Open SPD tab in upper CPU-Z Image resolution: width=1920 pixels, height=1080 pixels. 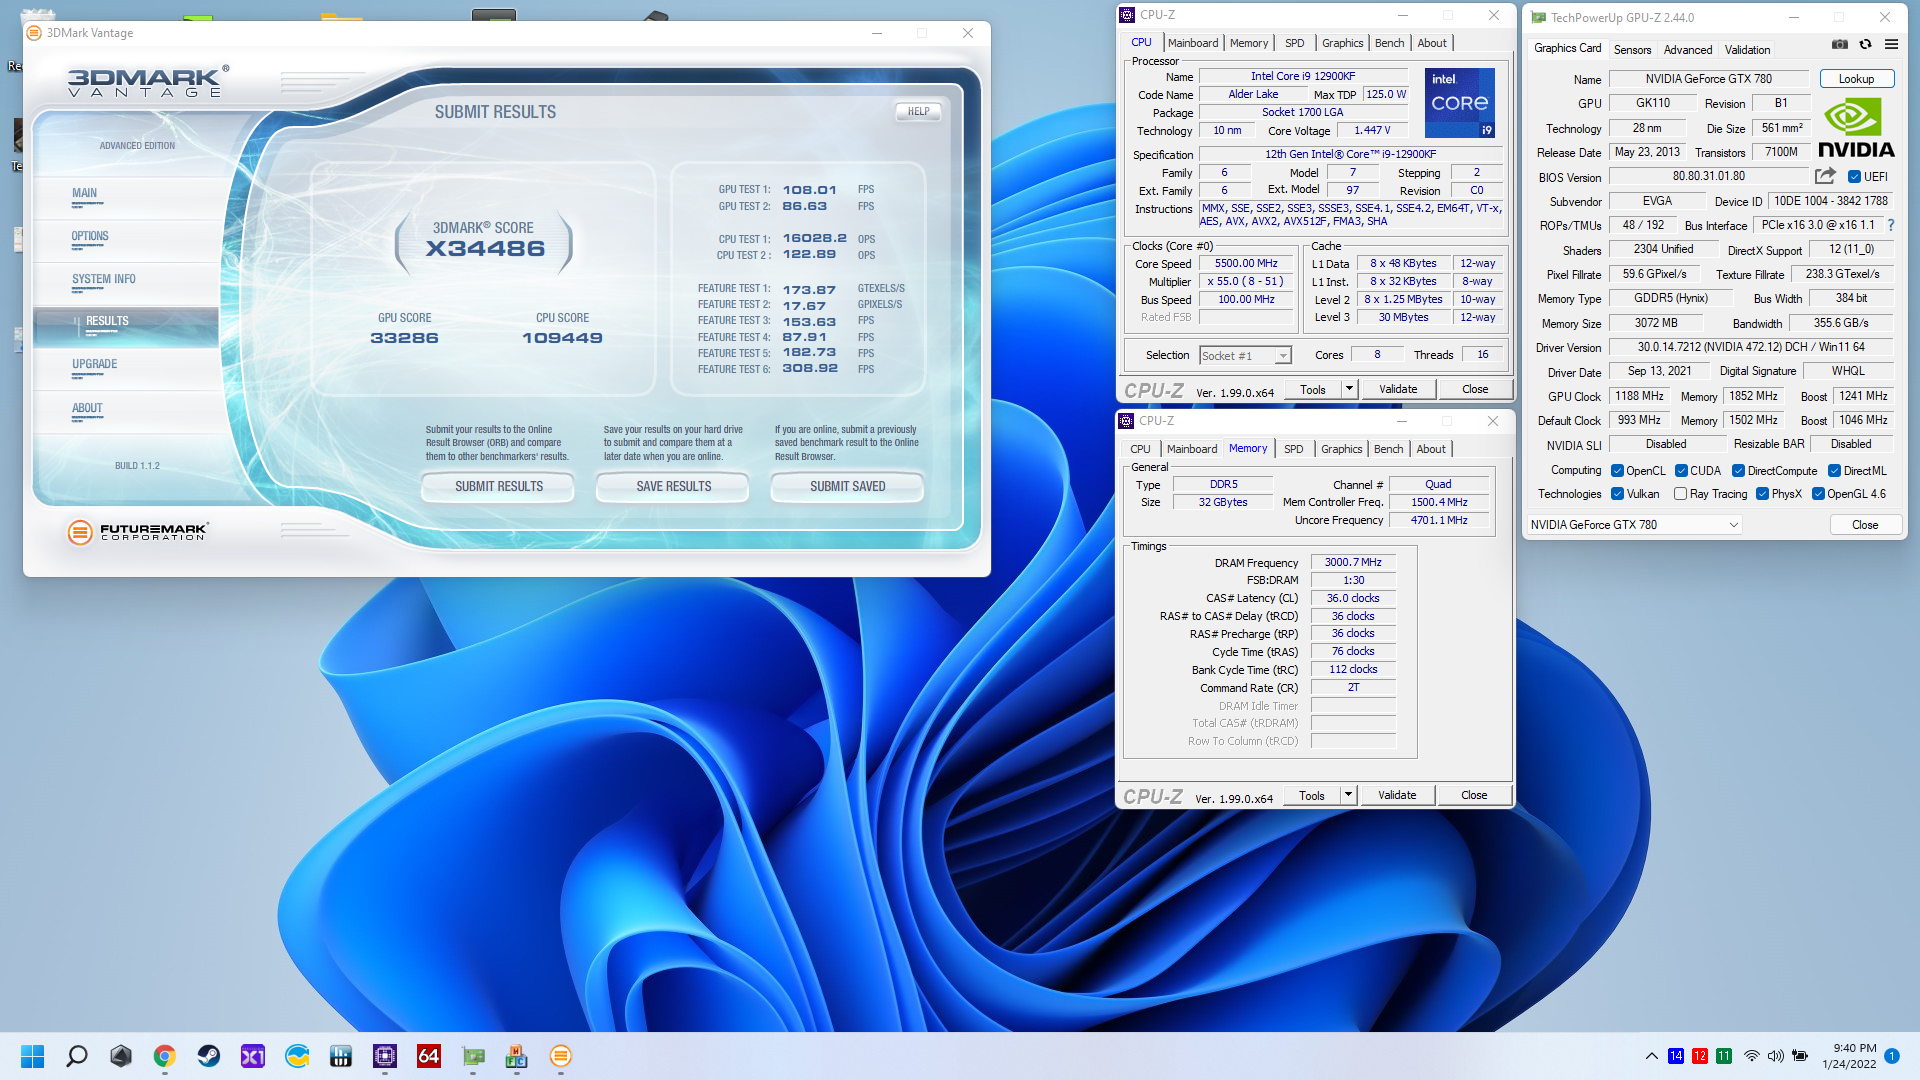click(x=1294, y=43)
